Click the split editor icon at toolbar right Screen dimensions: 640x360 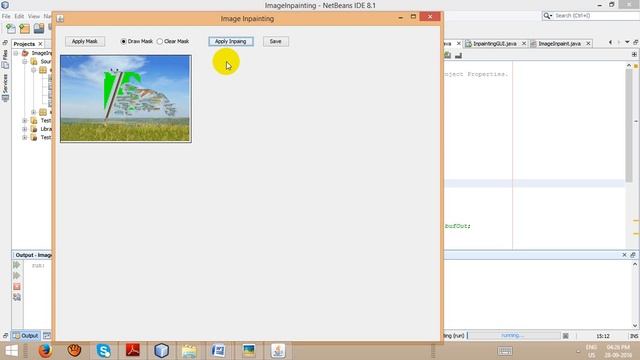click(x=634, y=54)
